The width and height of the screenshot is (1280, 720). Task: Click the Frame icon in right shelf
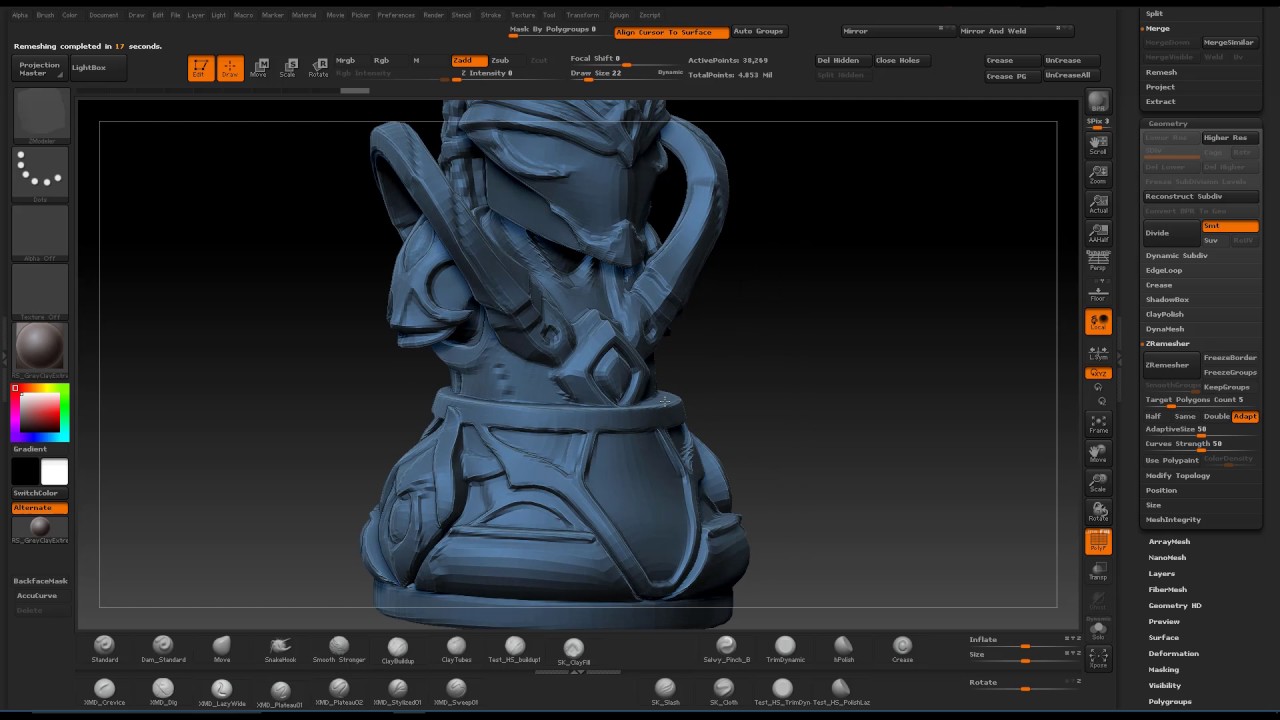[1098, 424]
